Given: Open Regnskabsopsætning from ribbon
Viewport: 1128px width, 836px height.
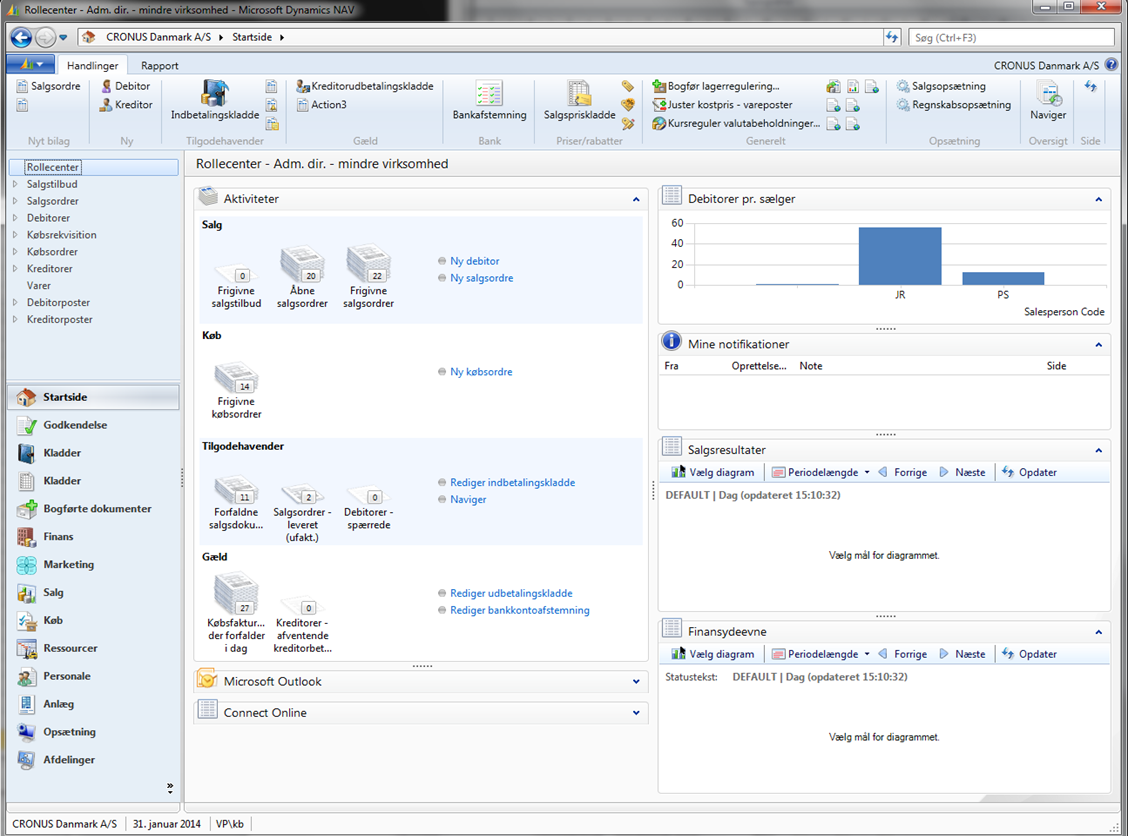Looking at the screenshot, I should click(x=954, y=104).
